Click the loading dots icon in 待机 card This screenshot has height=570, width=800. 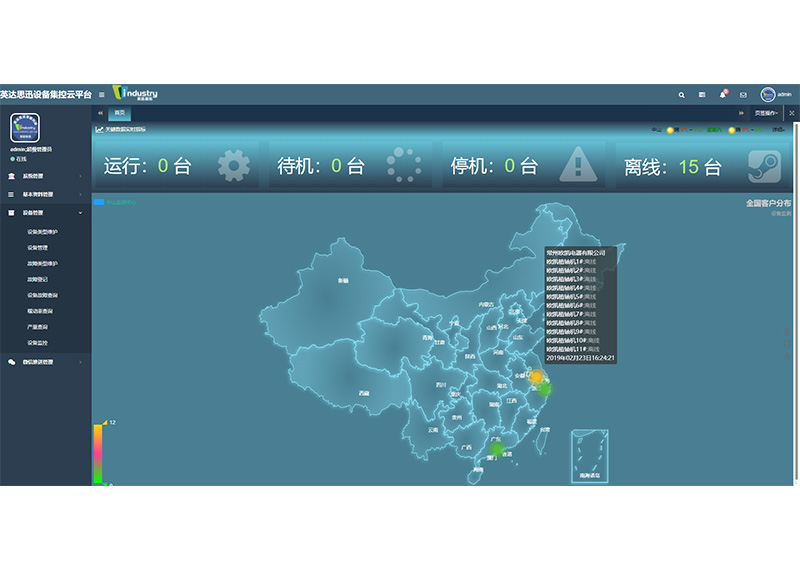click(404, 165)
